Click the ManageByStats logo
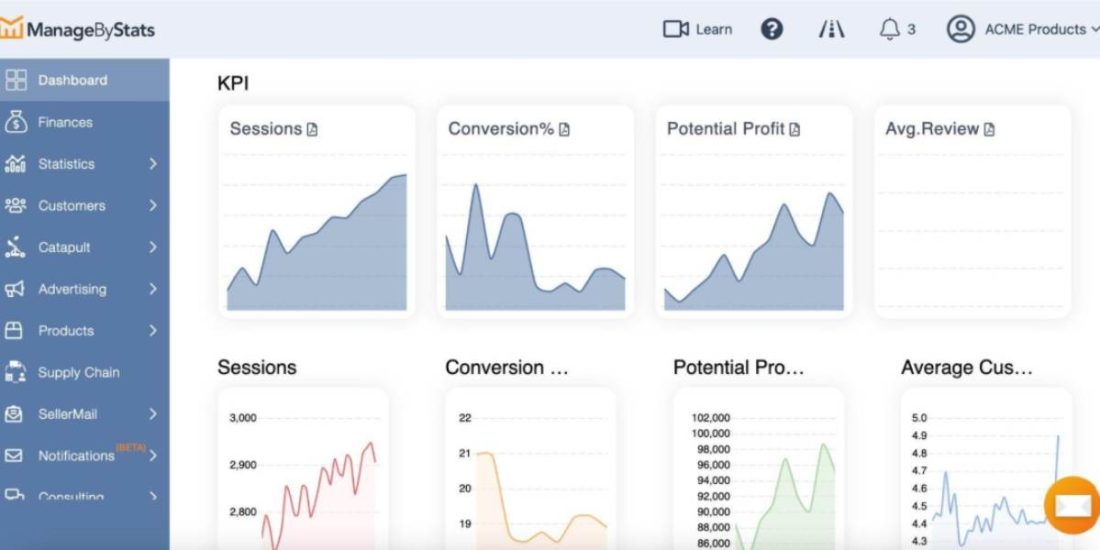1100x550 pixels. click(x=77, y=29)
